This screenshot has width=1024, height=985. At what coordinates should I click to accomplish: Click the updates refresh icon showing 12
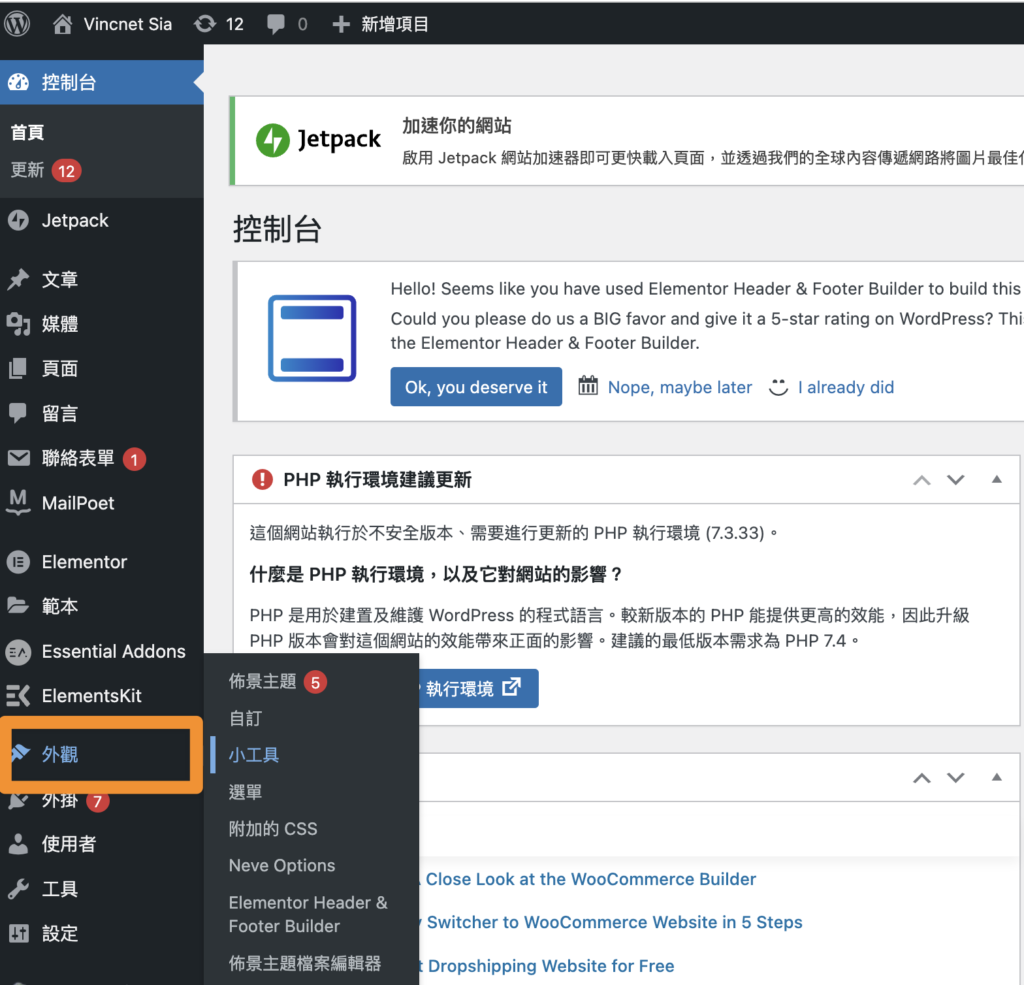click(x=204, y=24)
